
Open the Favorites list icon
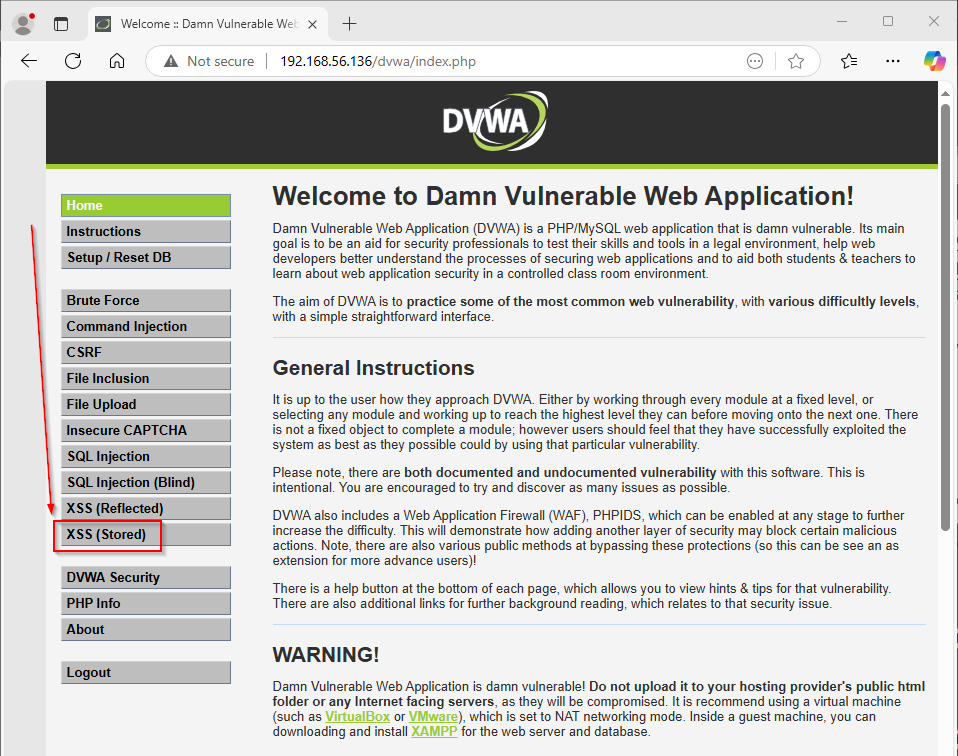pyautogui.click(x=849, y=61)
